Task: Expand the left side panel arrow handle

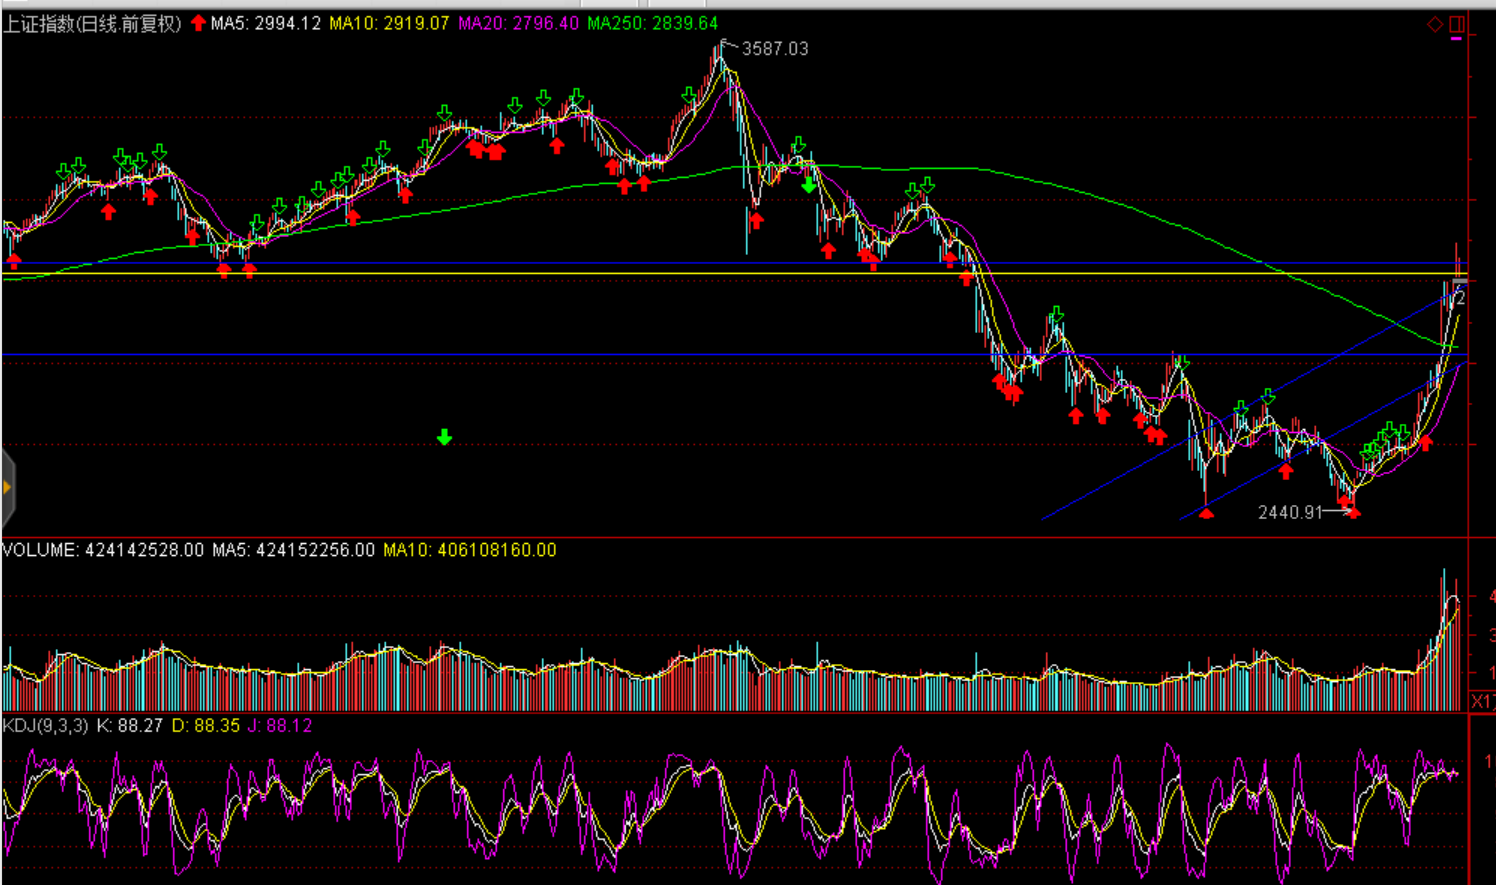Action: pos(7,488)
